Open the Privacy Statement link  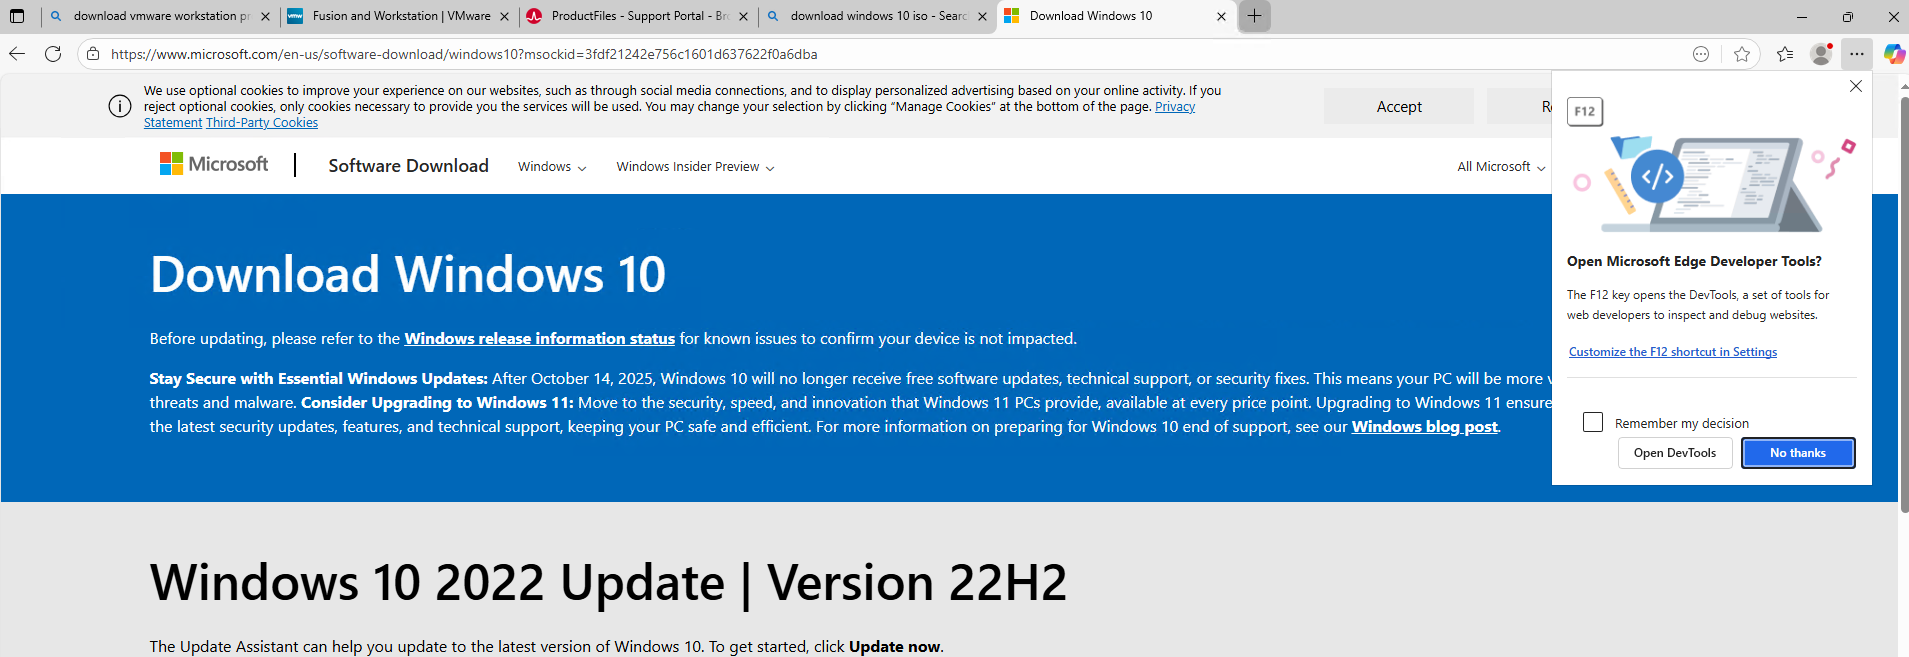coord(1175,107)
